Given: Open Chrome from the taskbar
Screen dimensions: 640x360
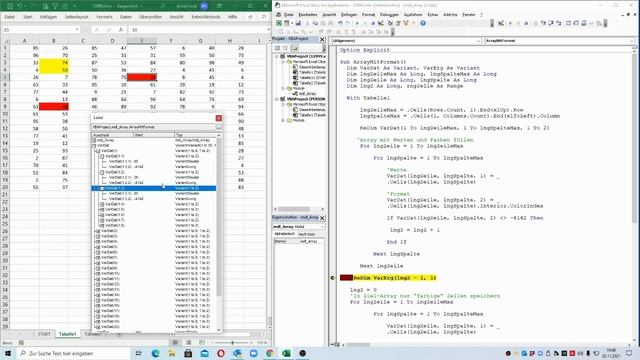Looking at the screenshot, I should 270,353.
